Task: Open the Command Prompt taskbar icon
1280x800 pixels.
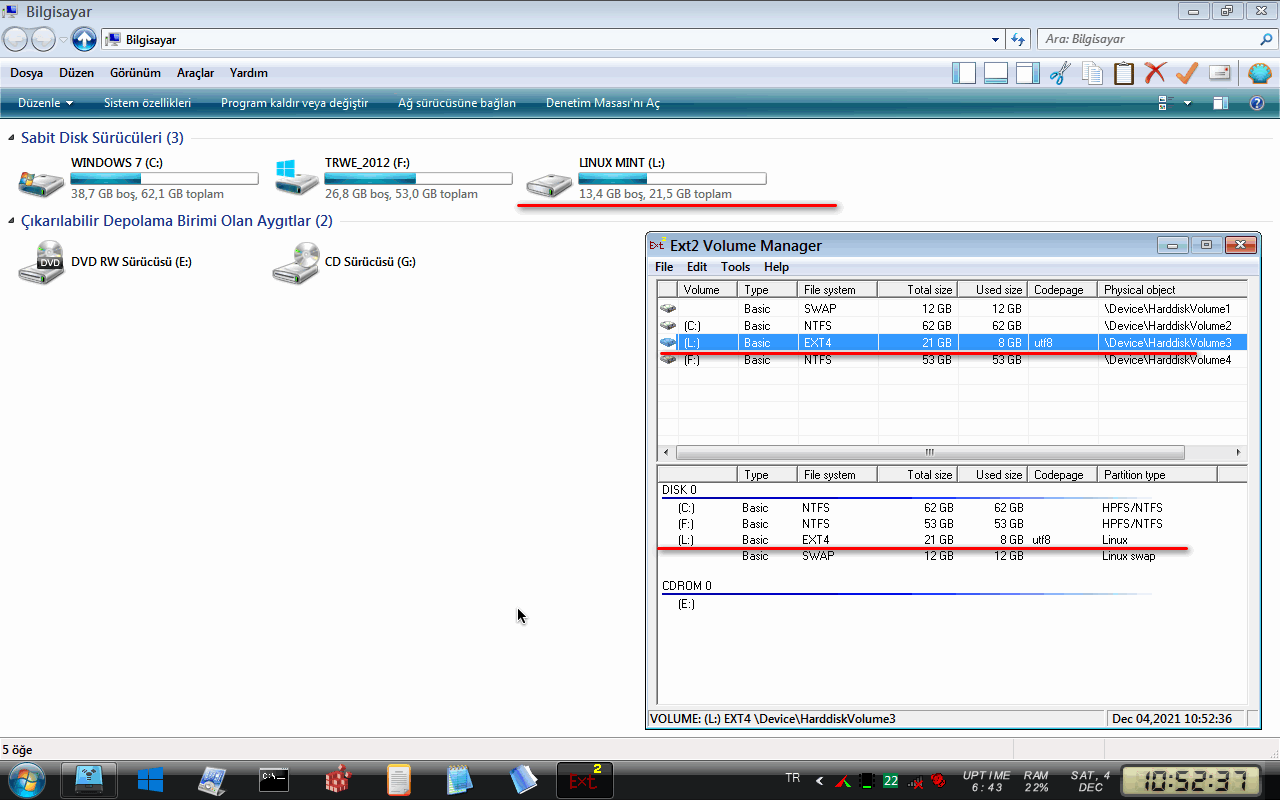Action: [274, 780]
